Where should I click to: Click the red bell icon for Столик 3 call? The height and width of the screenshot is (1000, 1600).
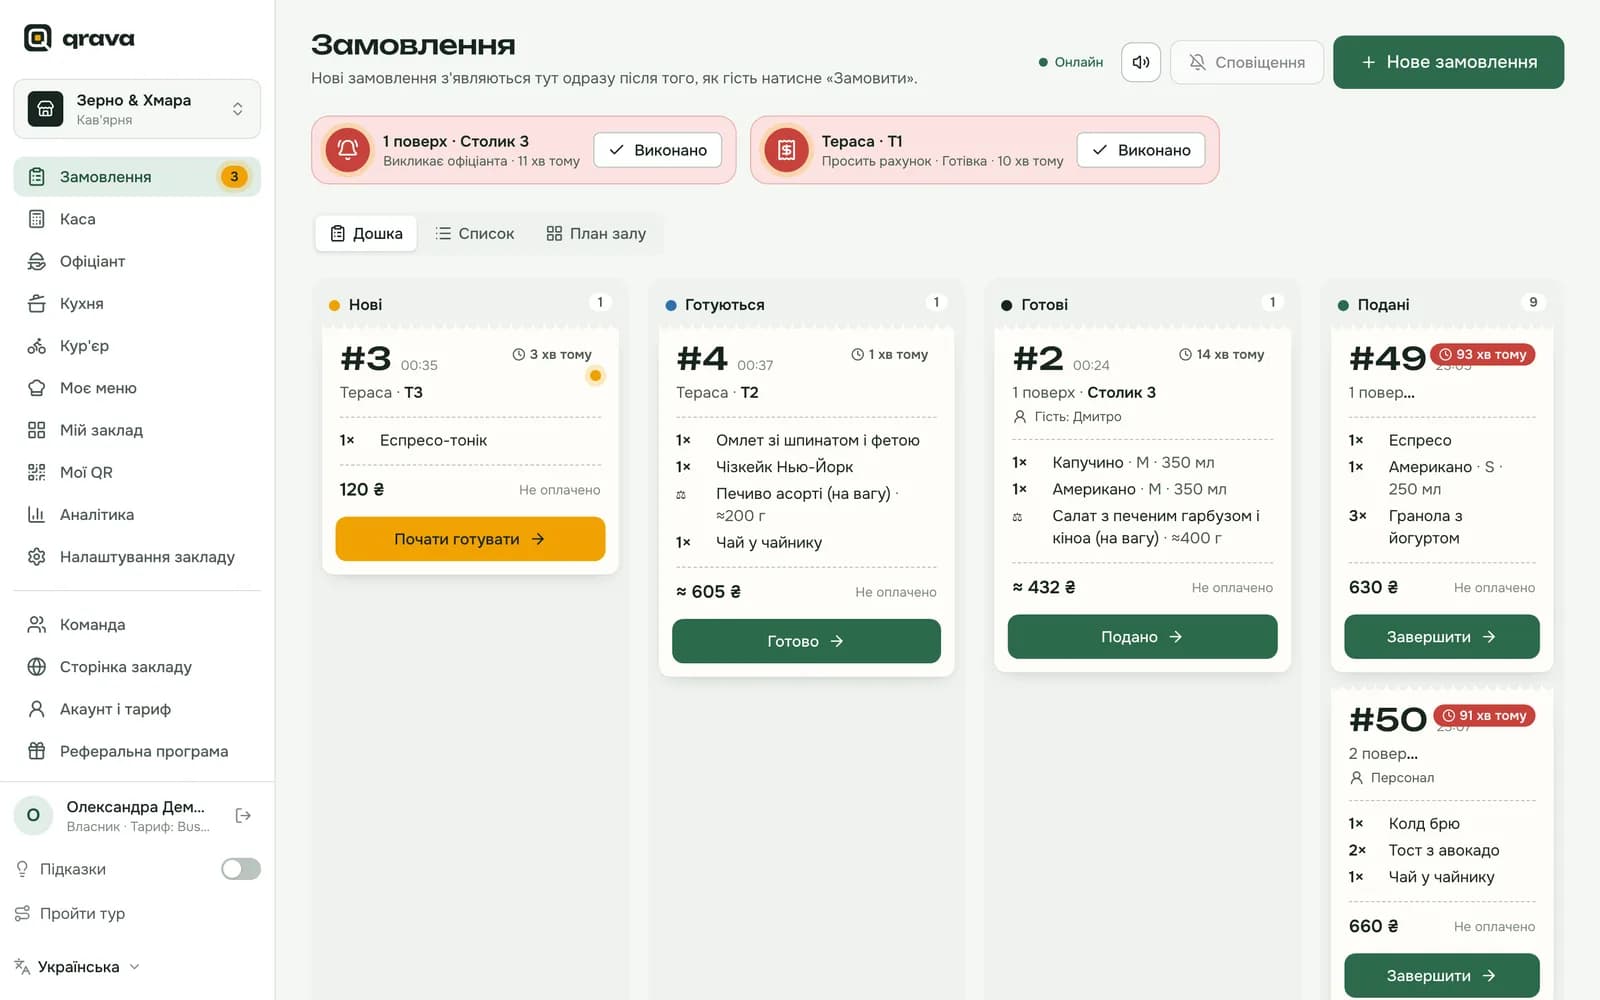point(348,150)
